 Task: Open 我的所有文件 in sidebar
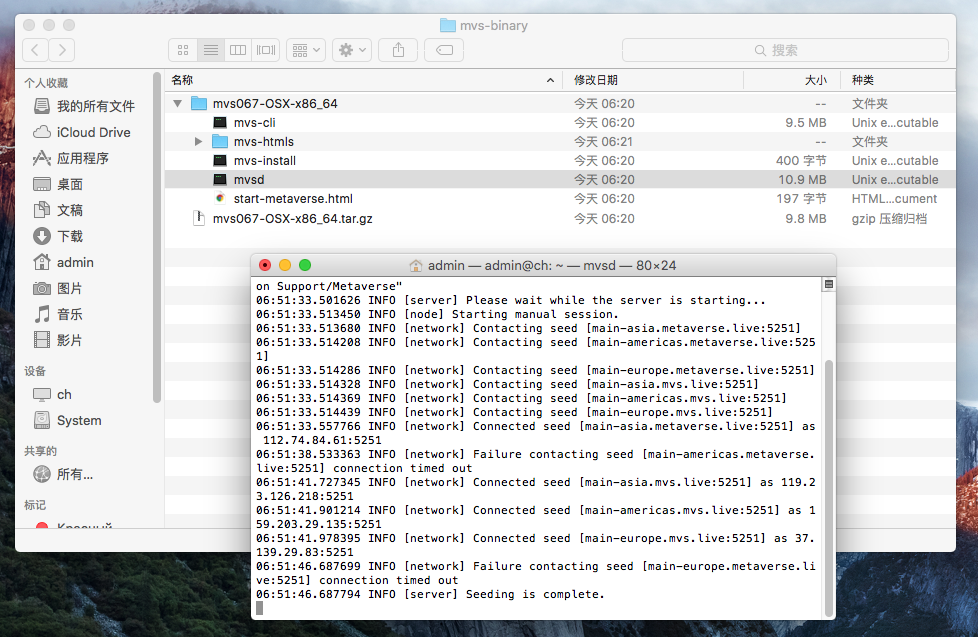pos(84,106)
